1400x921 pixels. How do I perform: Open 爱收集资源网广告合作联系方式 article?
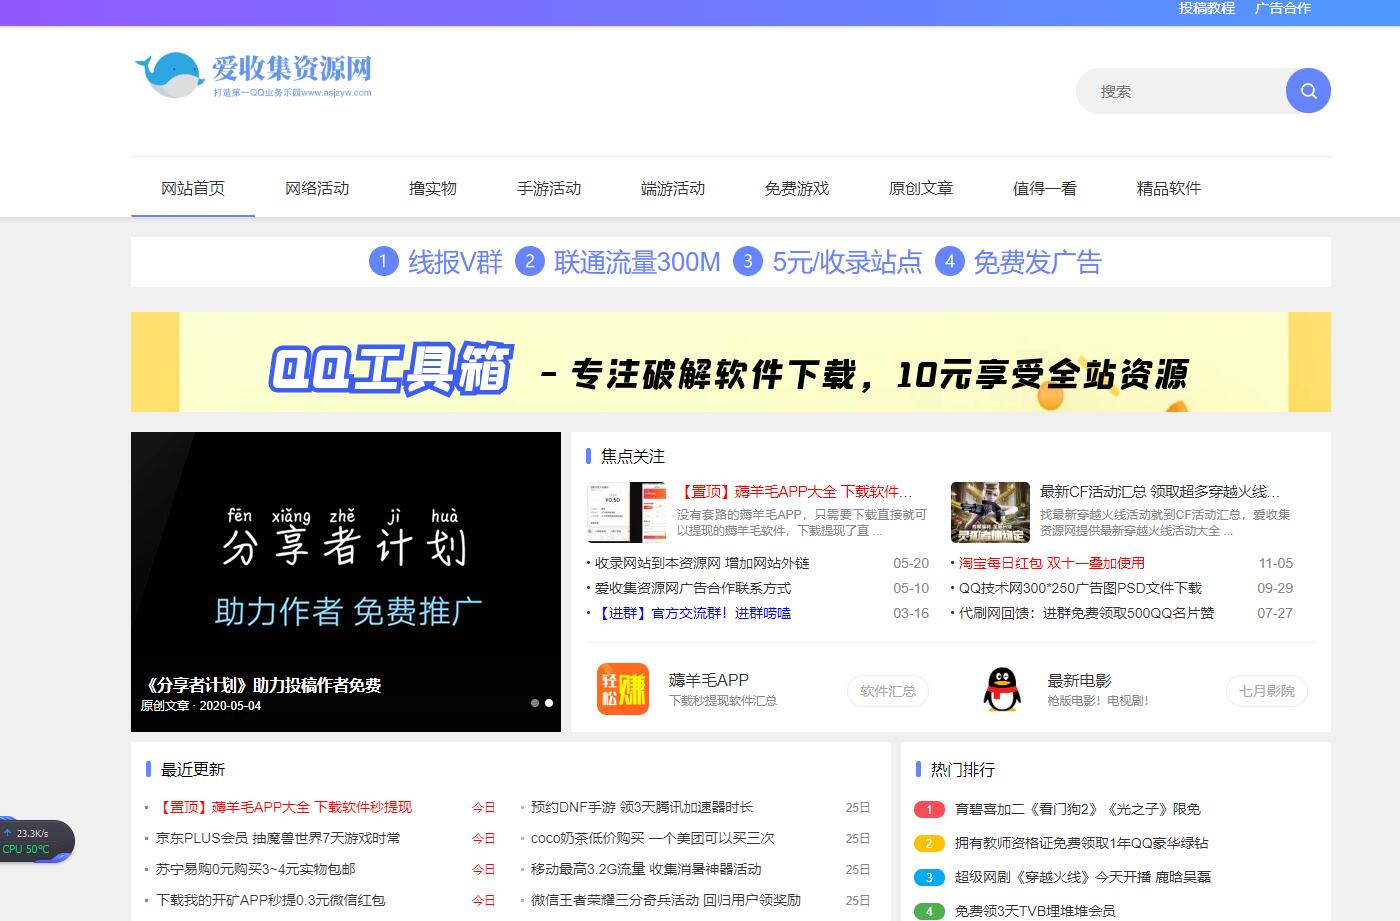click(693, 588)
